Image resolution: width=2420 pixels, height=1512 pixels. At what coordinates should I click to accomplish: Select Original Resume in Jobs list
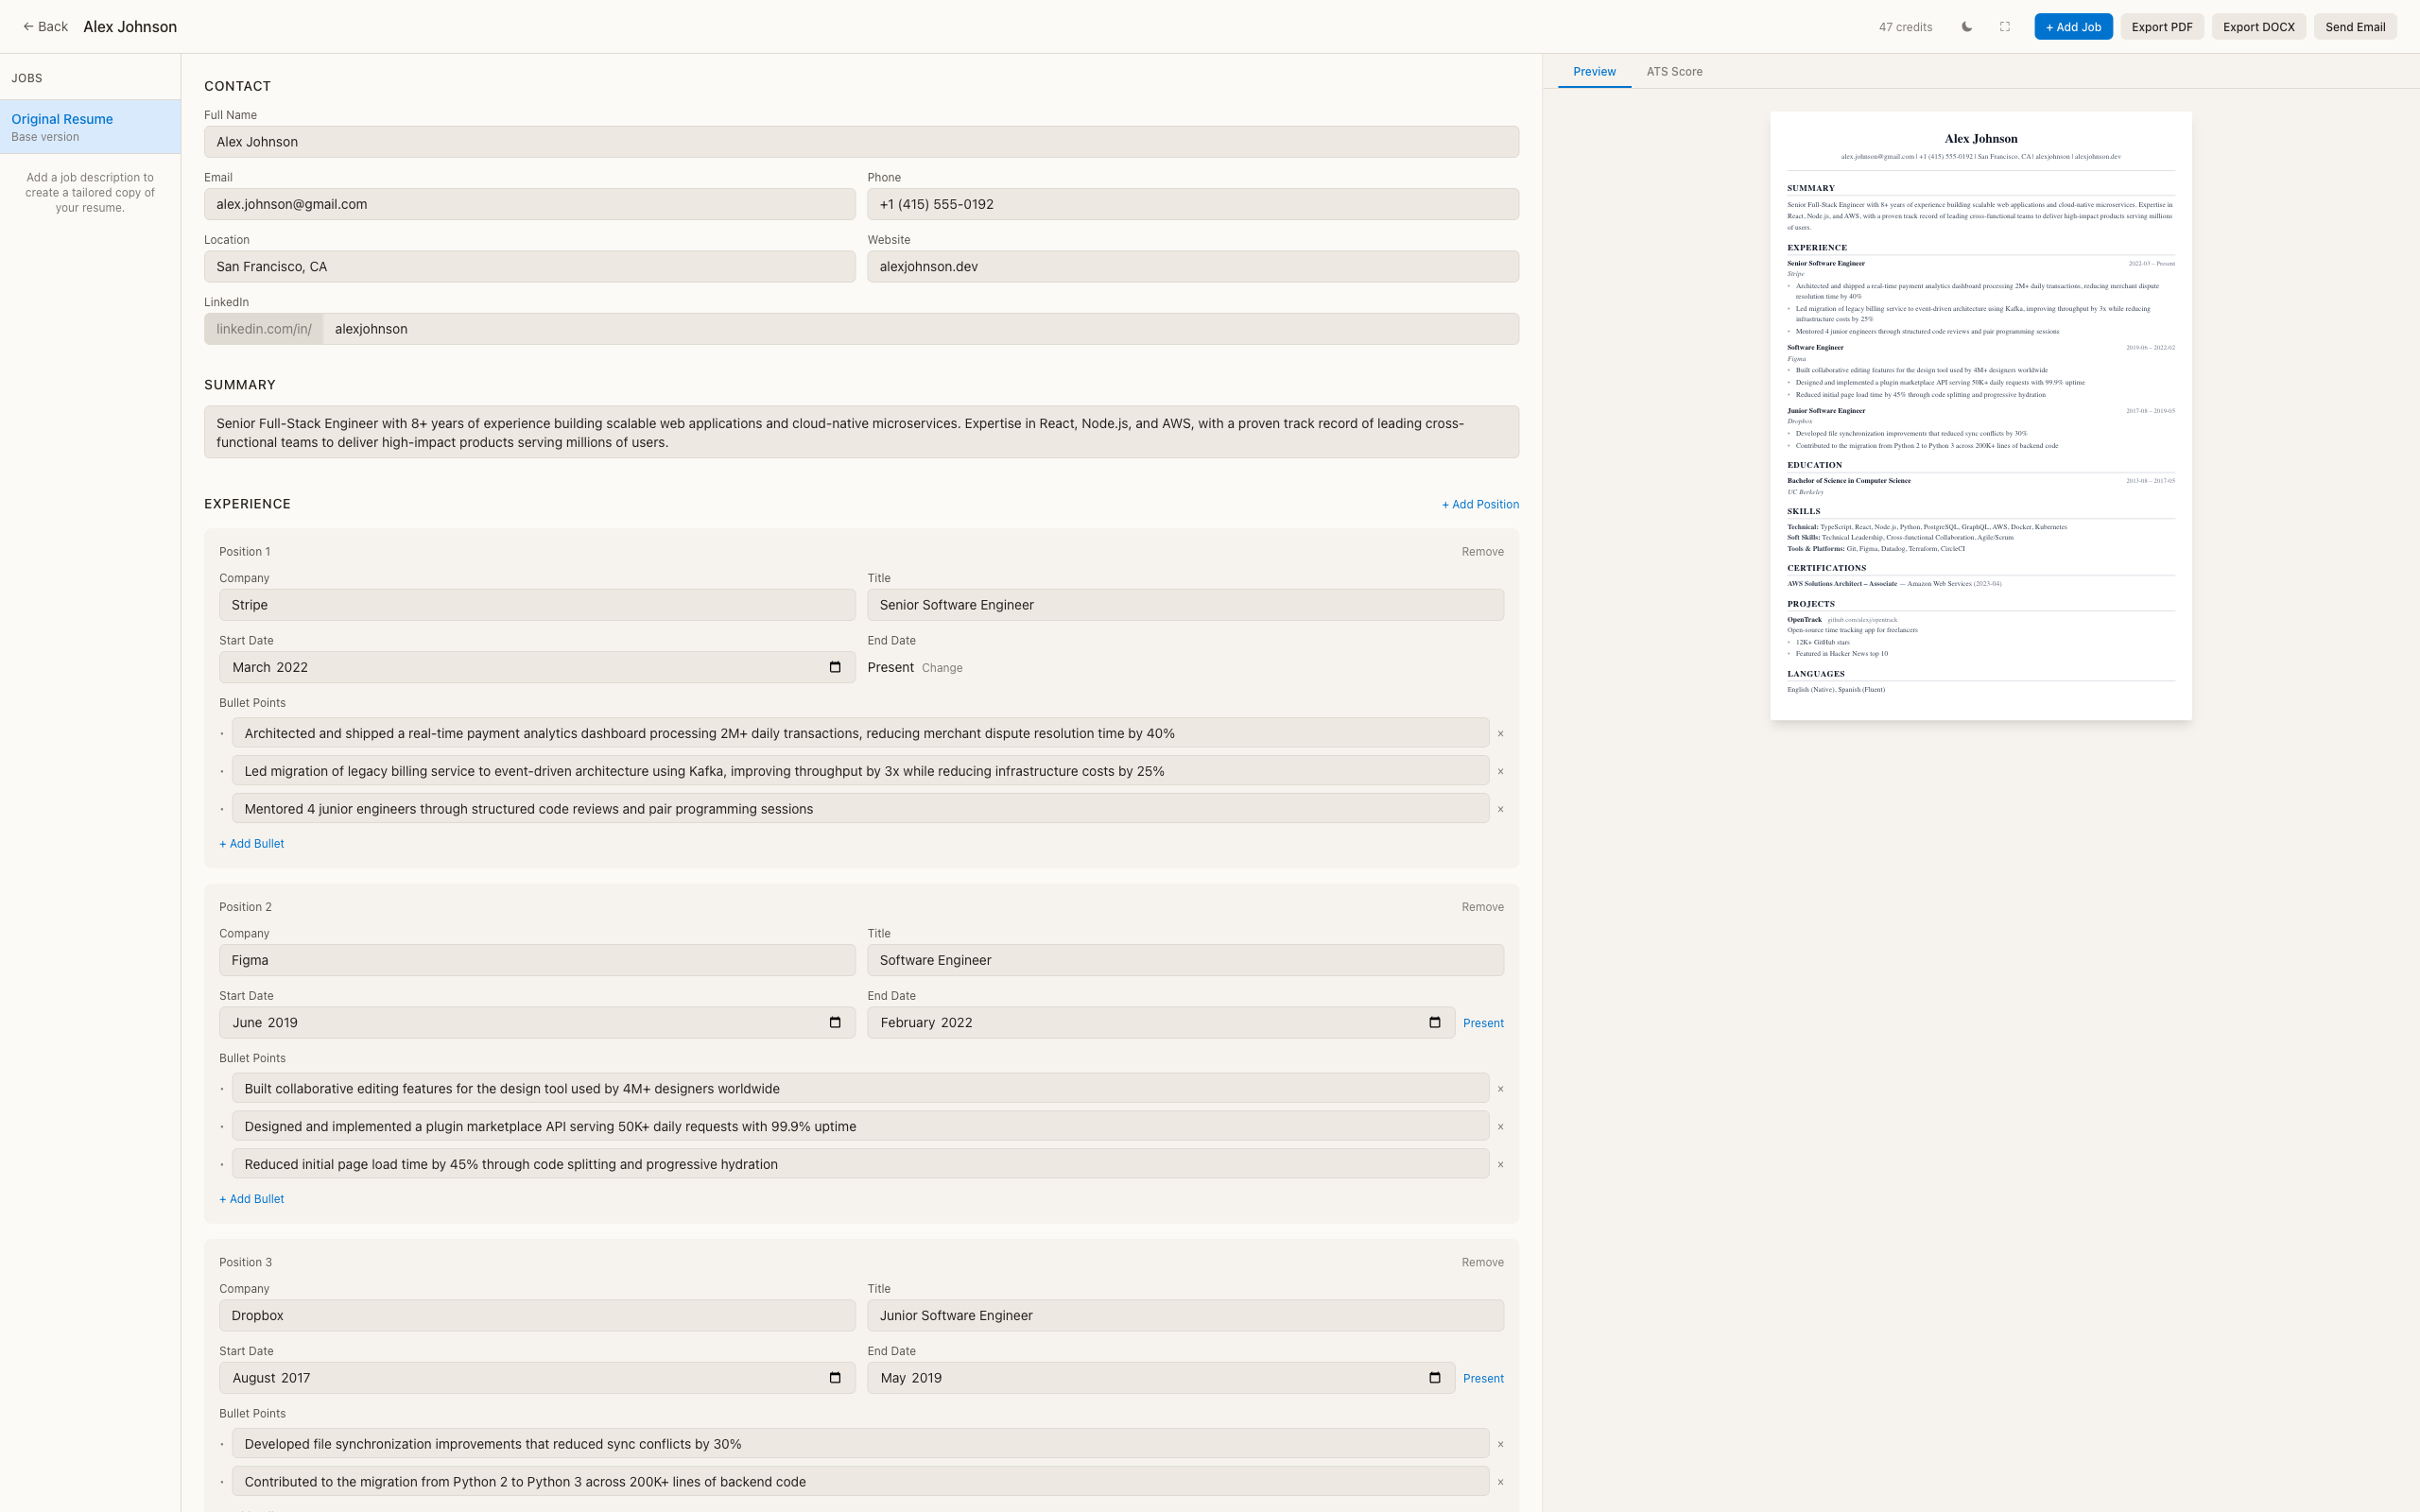90,127
